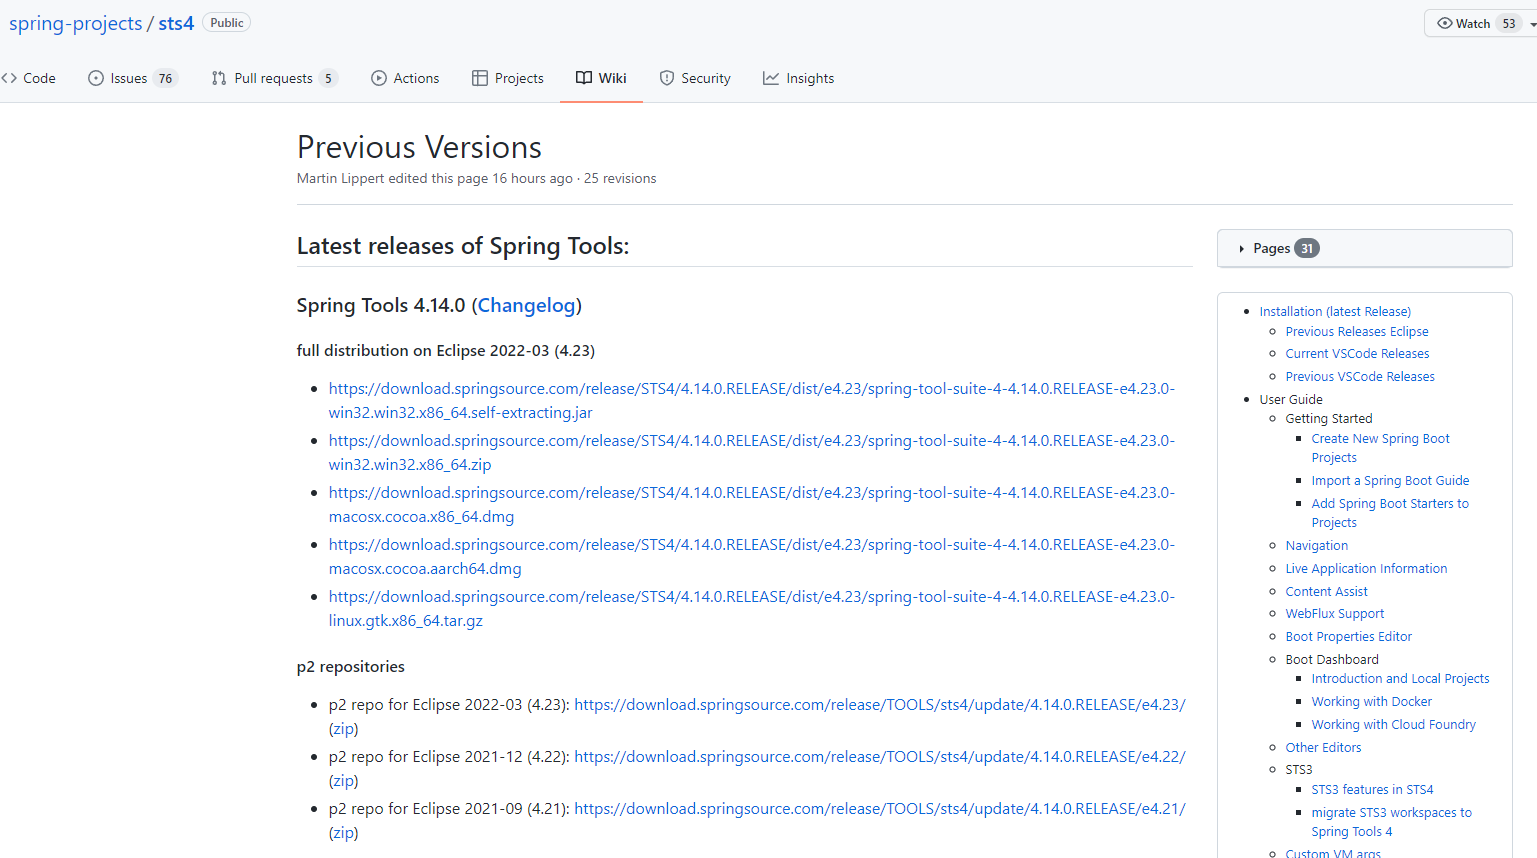This screenshot has height=858, width=1537.
Task: Open the Issues tab
Action: coord(132,78)
